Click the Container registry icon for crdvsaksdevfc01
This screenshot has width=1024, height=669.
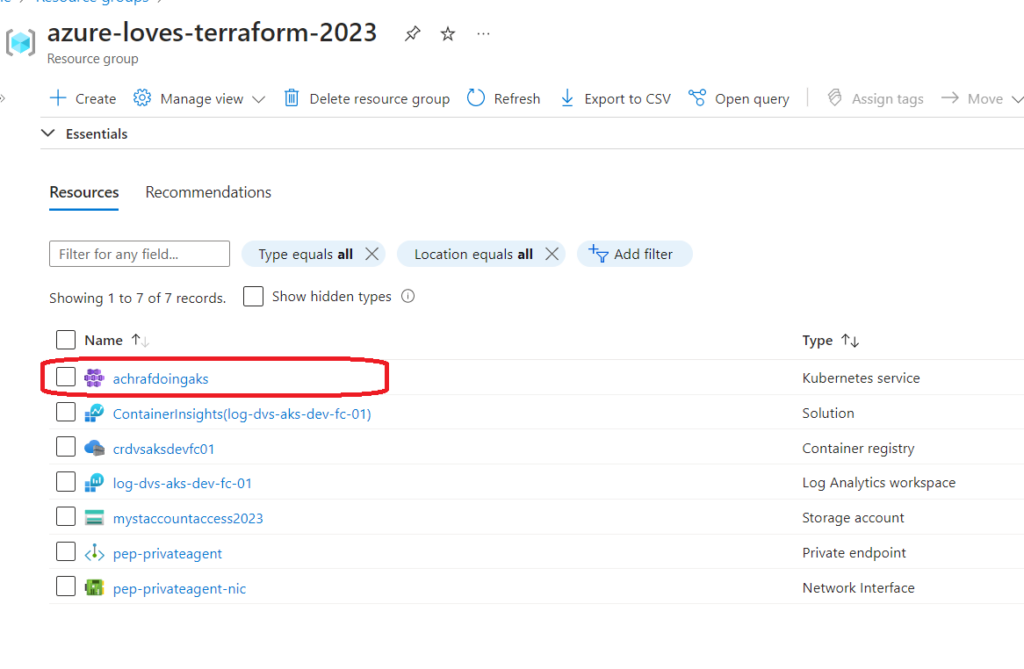[x=92, y=448]
